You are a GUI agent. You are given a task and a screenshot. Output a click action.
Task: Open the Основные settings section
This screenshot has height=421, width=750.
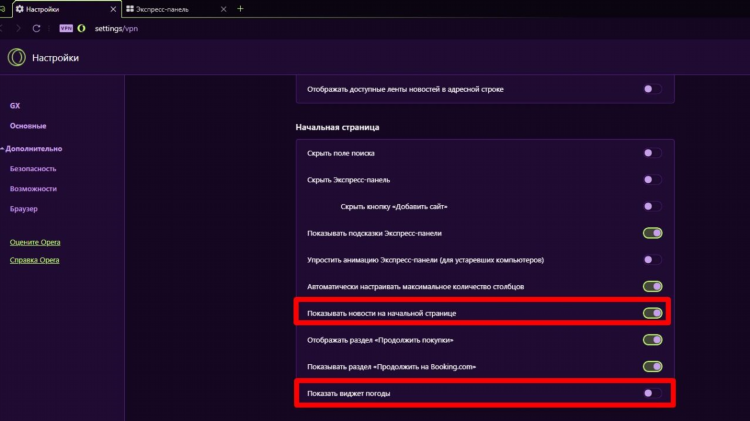(x=28, y=126)
